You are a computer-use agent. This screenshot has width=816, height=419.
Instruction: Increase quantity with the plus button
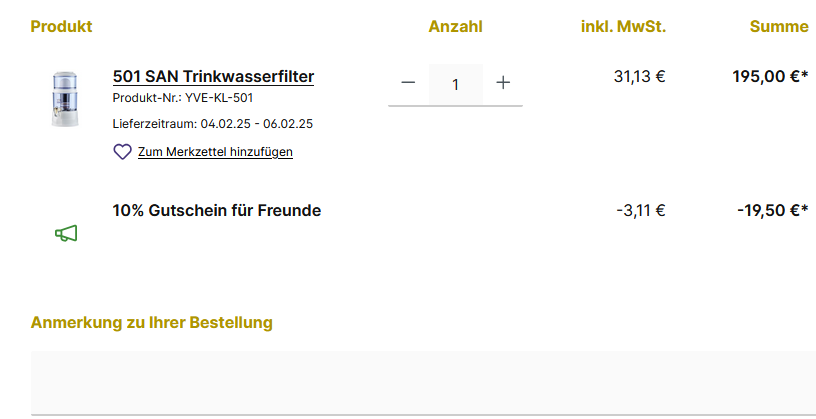[x=503, y=84]
